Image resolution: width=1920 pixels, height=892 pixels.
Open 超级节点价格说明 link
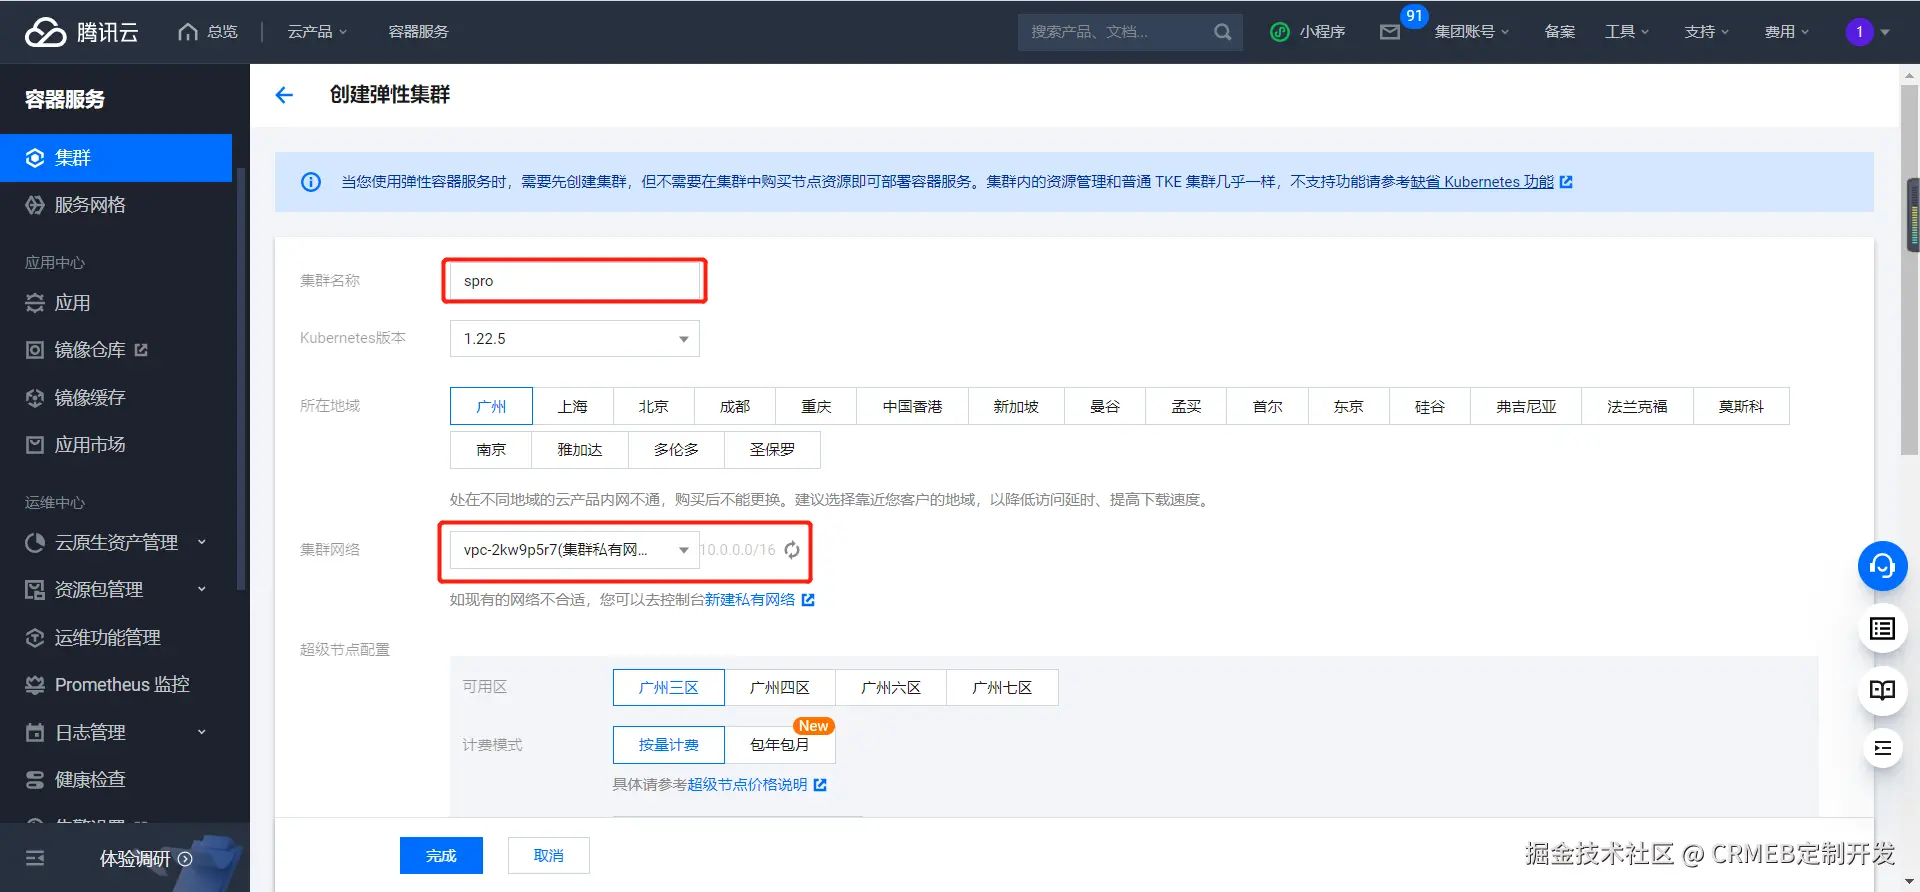click(x=757, y=785)
